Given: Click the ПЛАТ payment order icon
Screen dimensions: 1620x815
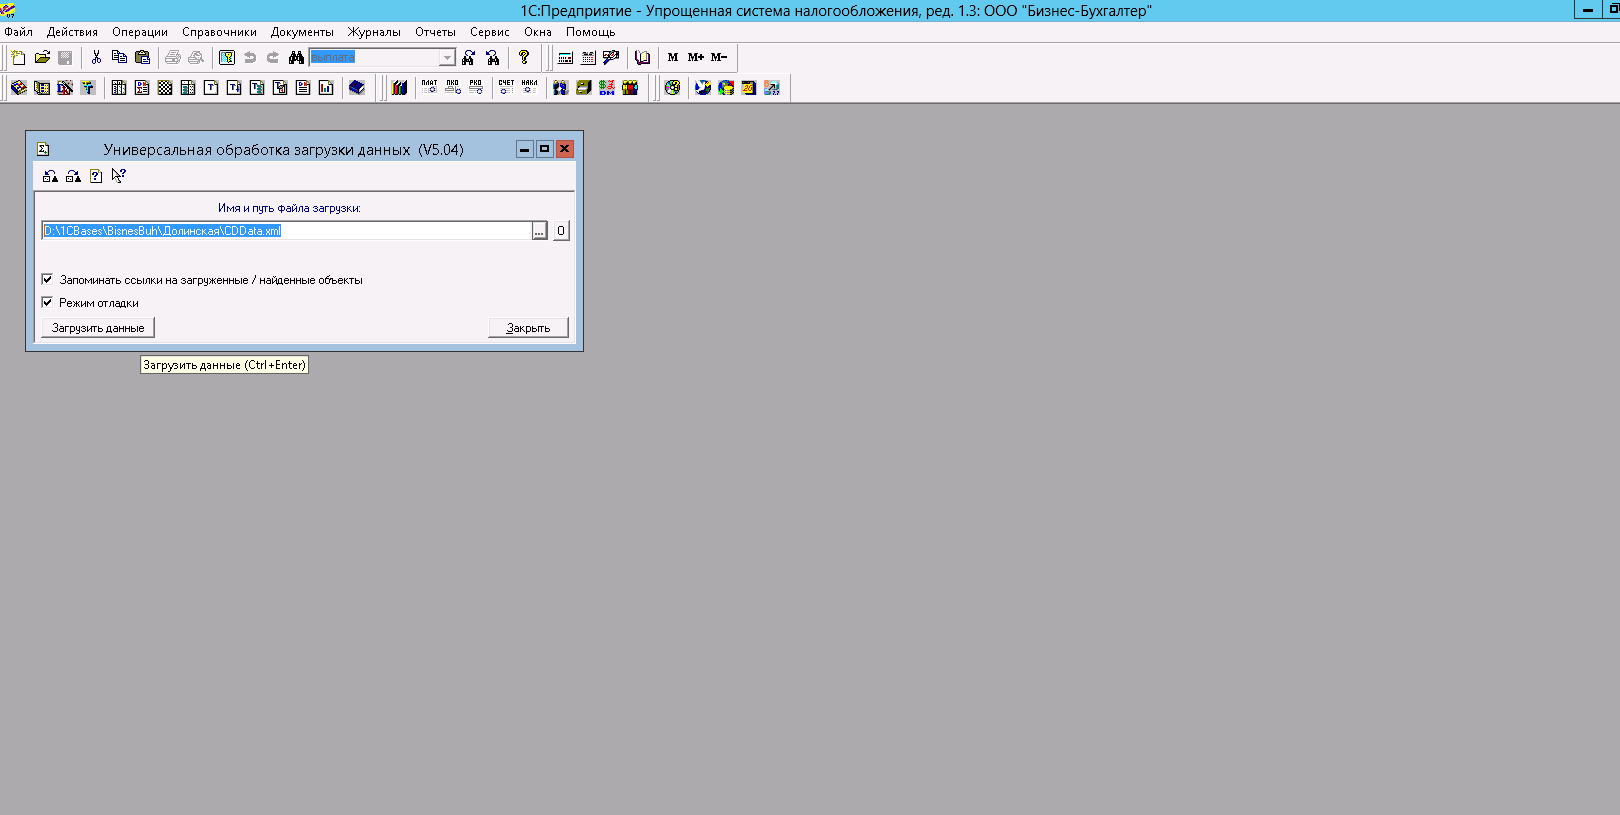Looking at the screenshot, I should (429, 88).
